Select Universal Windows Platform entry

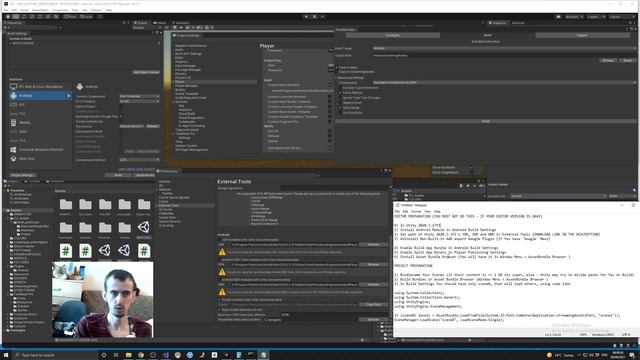40,150
